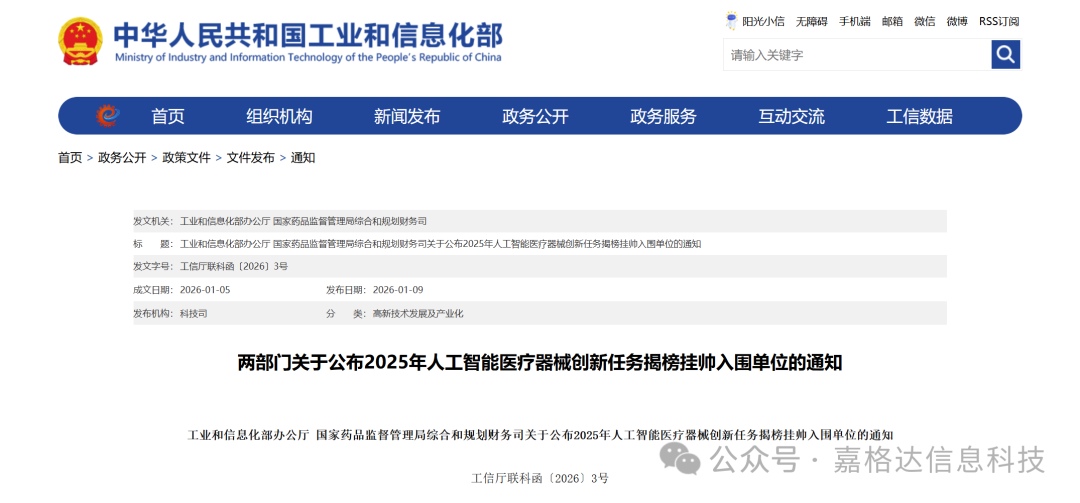1080x503 pixels.
Task: Open the 微博 link
Action: coord(957,21)
